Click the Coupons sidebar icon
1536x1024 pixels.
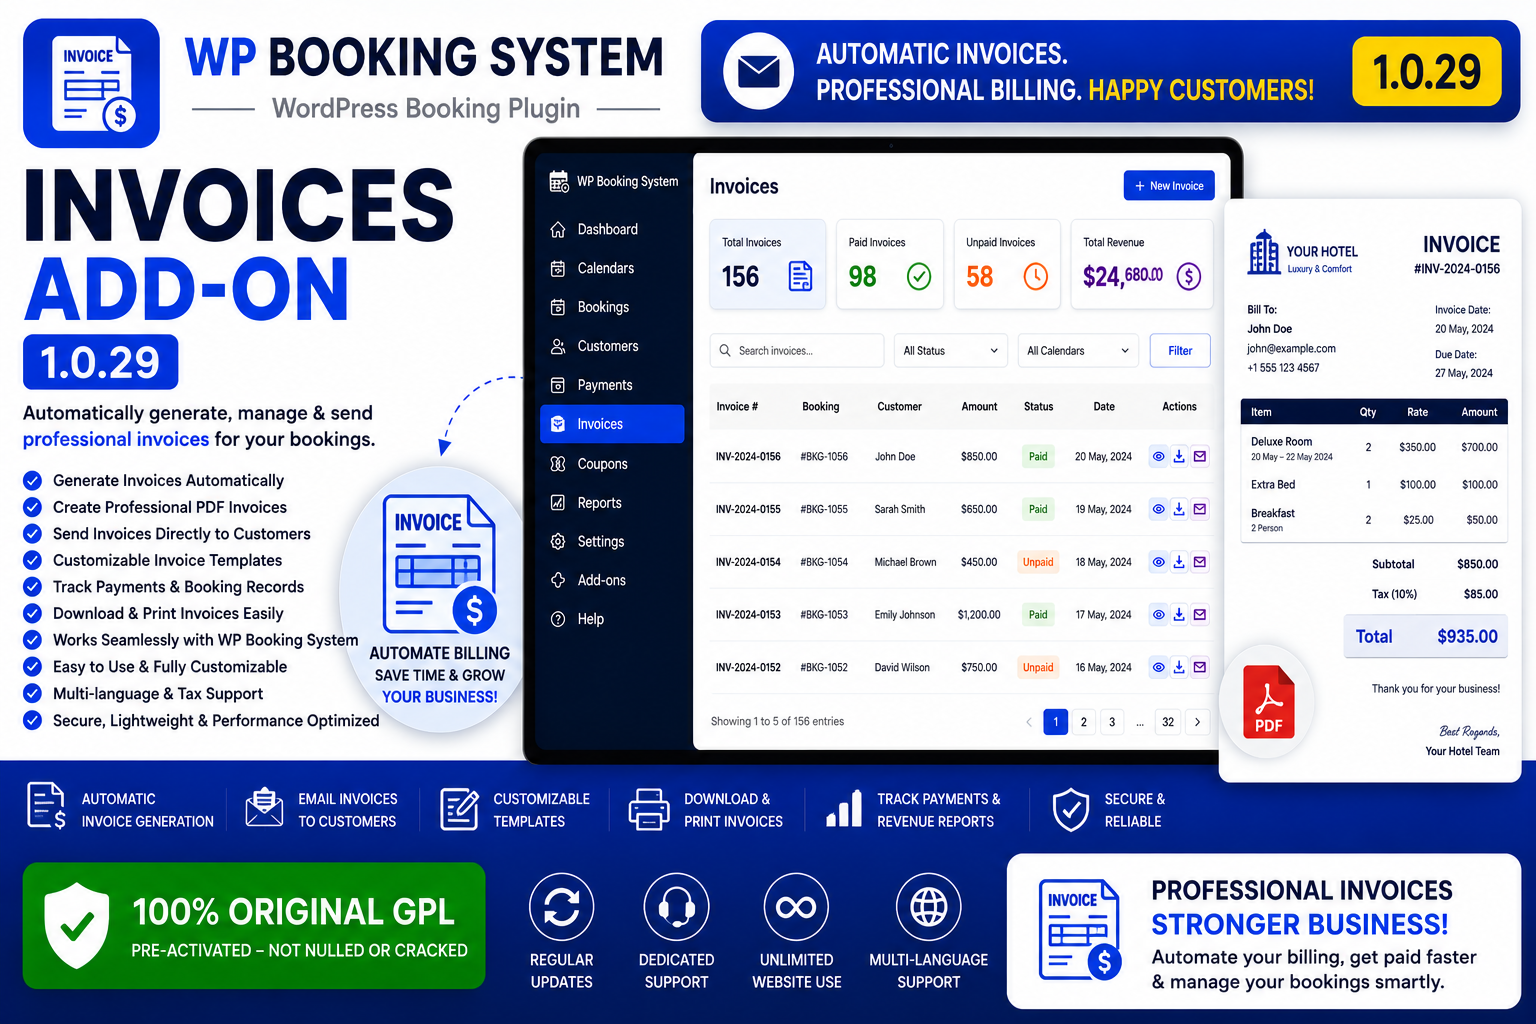[x=558, y=464]
